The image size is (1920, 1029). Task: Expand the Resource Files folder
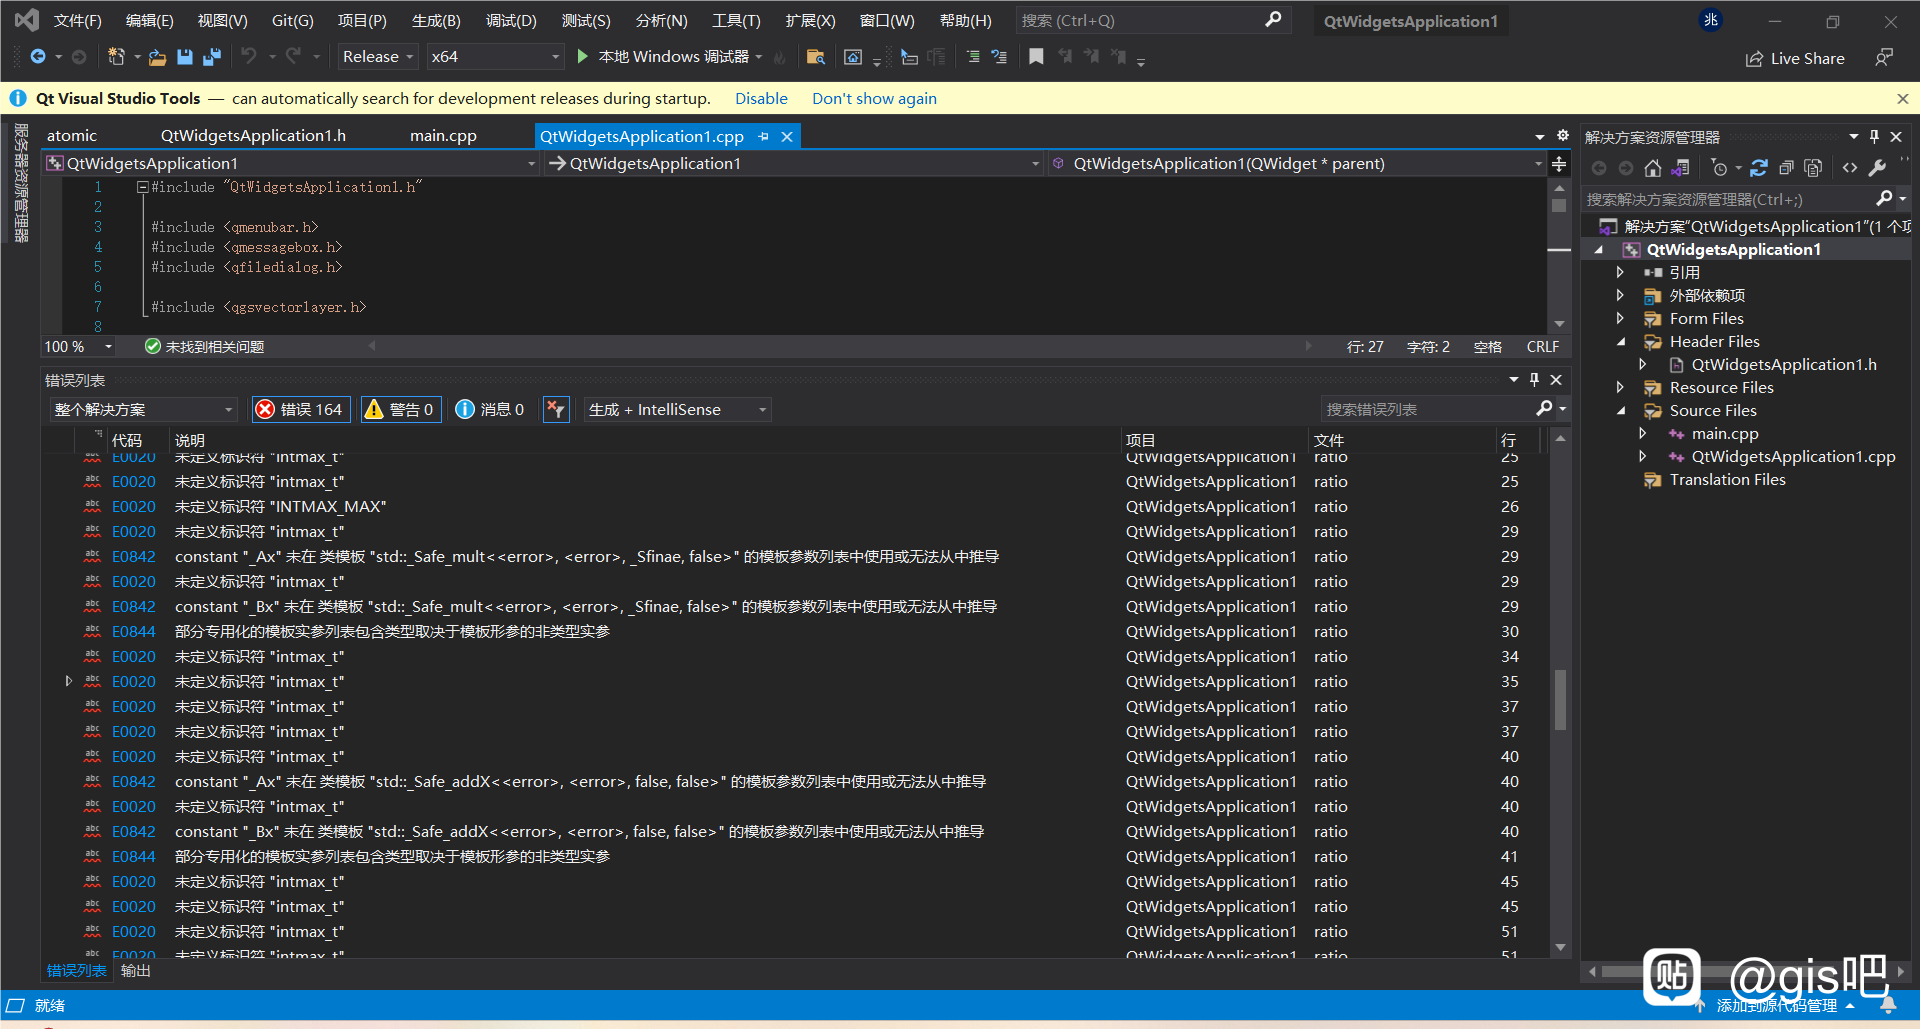tap(1621, 388)
